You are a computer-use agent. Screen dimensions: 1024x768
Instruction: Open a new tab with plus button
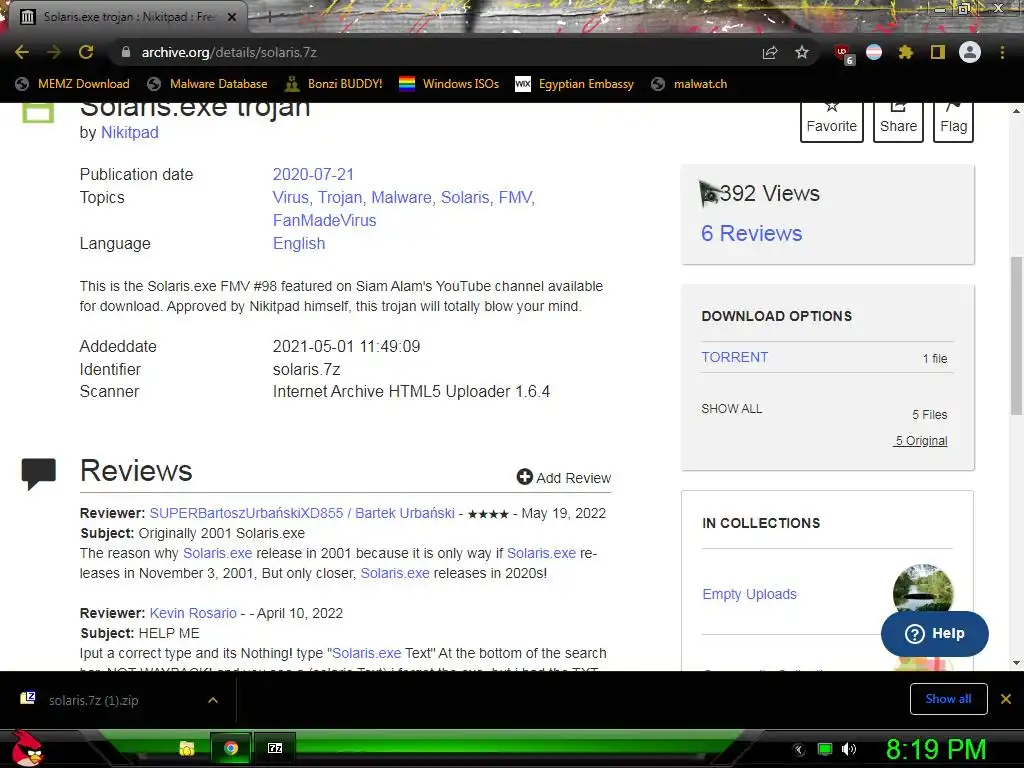pos(270,17)
